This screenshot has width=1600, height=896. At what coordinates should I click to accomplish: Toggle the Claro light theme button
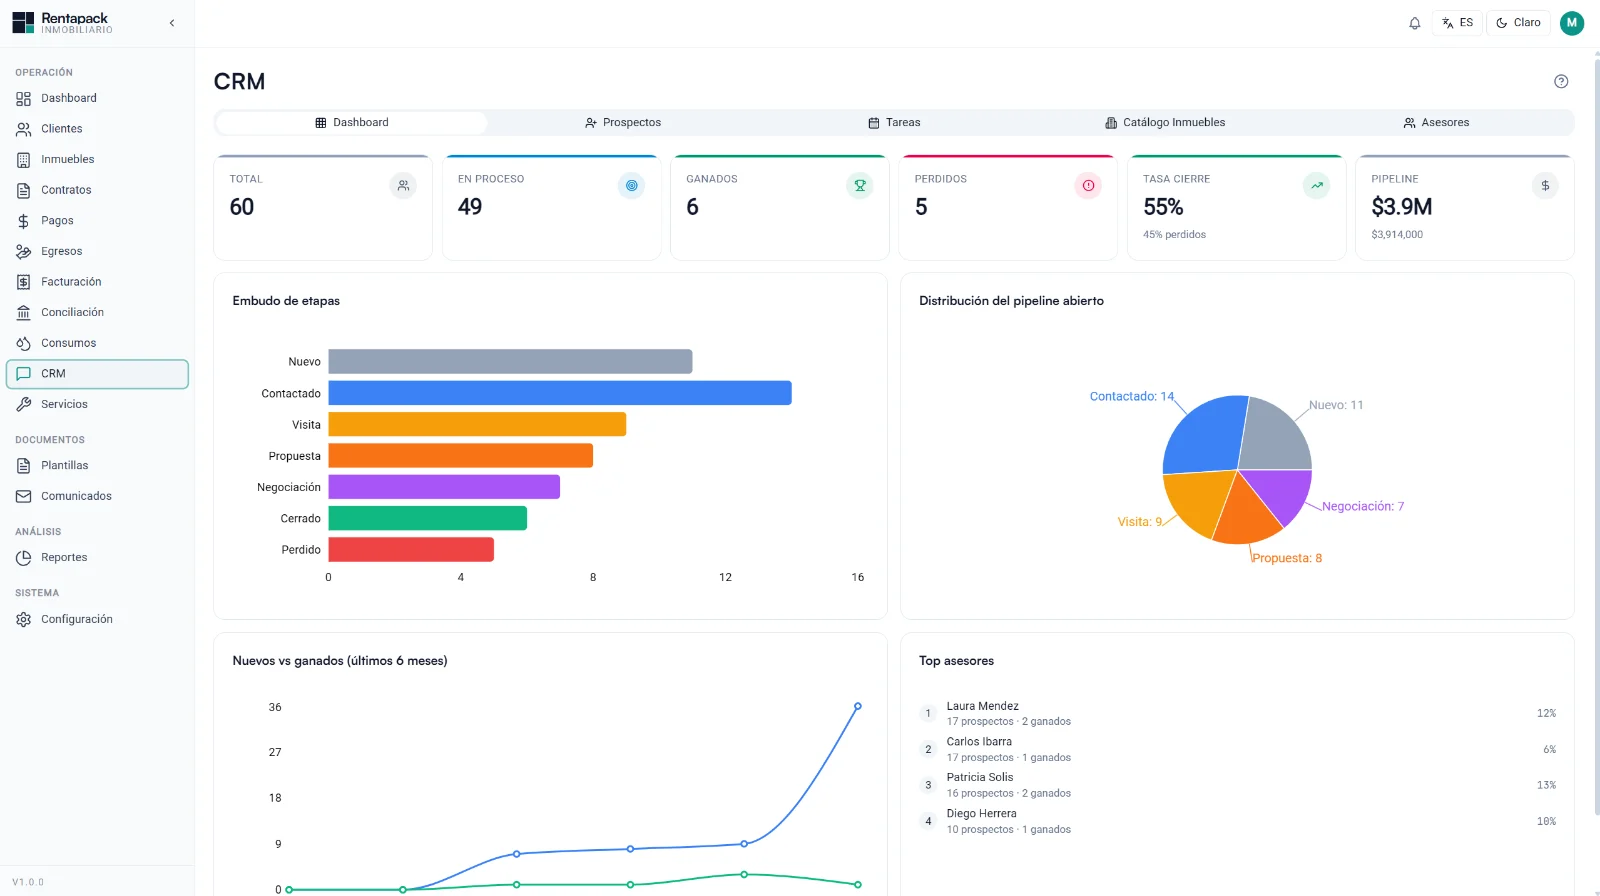point(1518,23)
